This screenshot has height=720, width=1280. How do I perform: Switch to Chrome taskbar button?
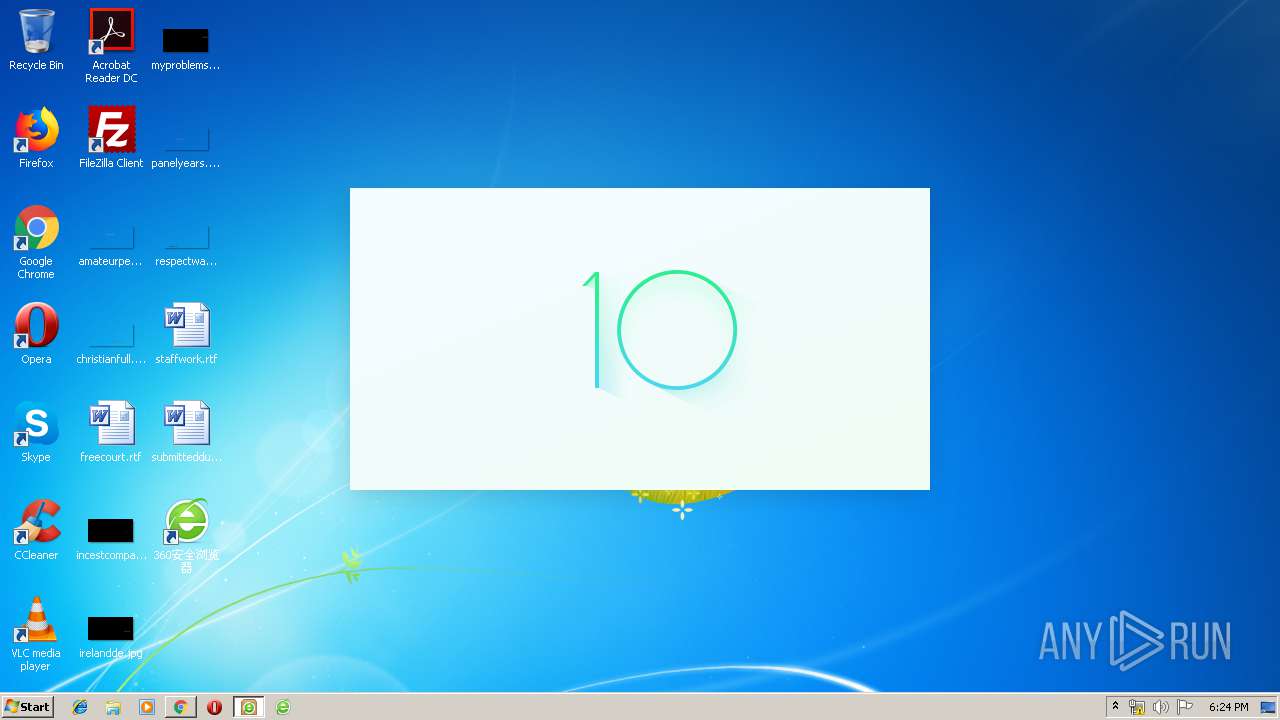coord(180,707)
